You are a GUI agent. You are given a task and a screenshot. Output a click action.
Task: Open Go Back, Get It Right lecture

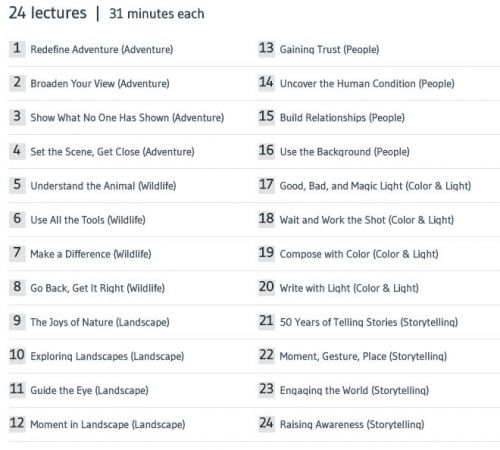coord(98,288)
